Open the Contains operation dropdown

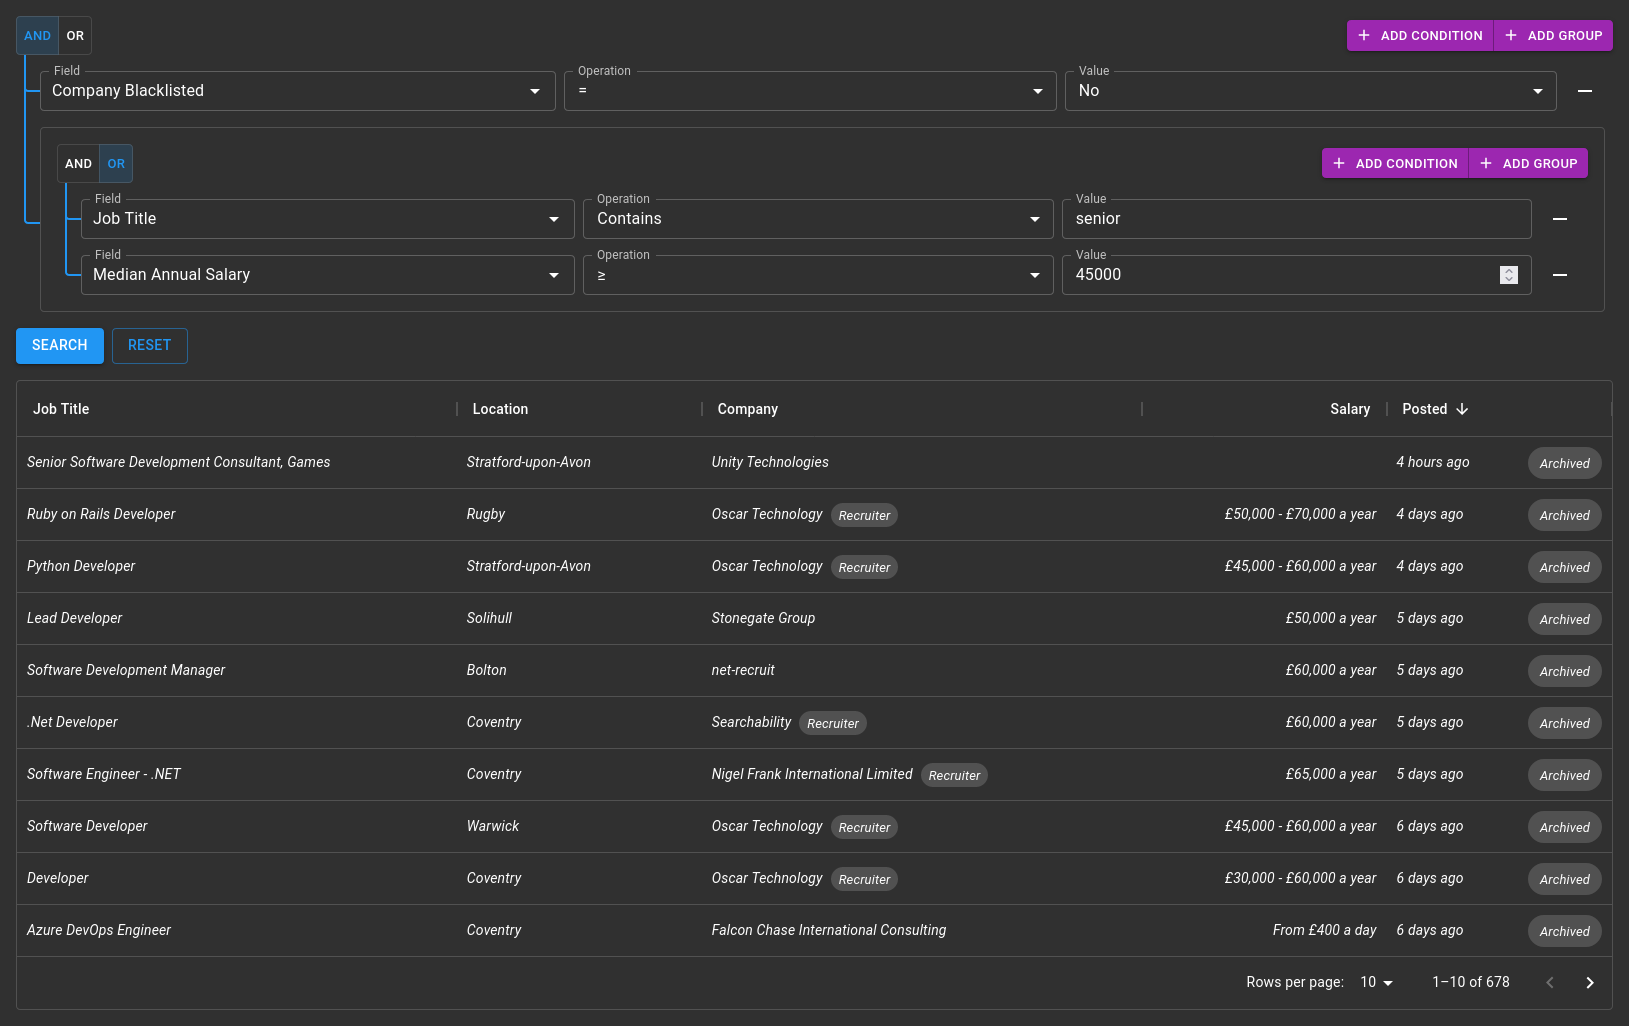[x=818, y=219]
